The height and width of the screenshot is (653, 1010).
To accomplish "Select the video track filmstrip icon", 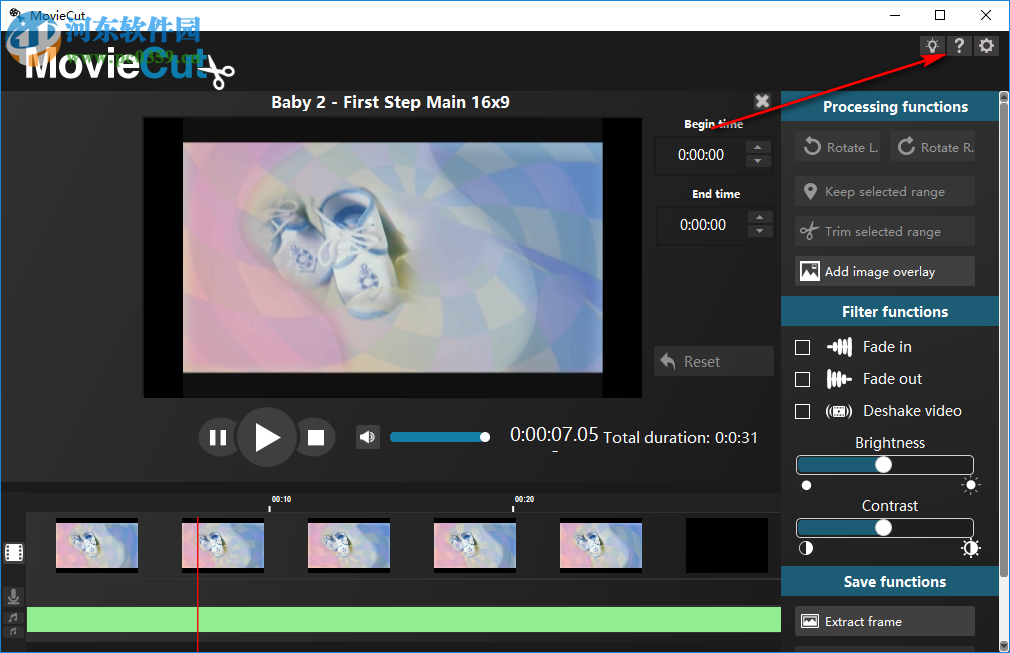I will (x=14, y=551).
